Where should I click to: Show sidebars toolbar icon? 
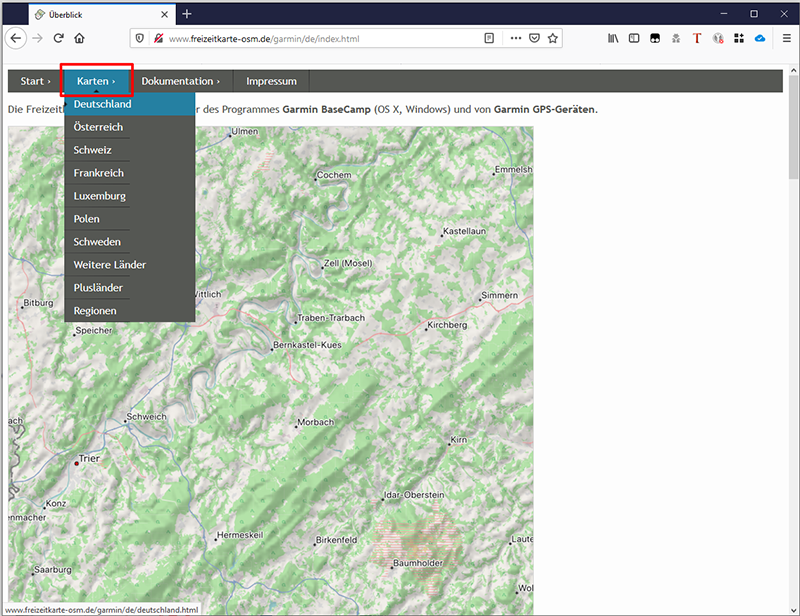coord(634,38)
